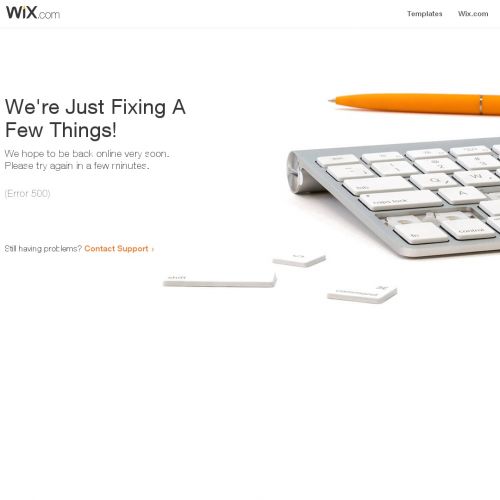The image size is (500, 500).
Task: Click the small detached key above shift
Action: coord(299,260)
